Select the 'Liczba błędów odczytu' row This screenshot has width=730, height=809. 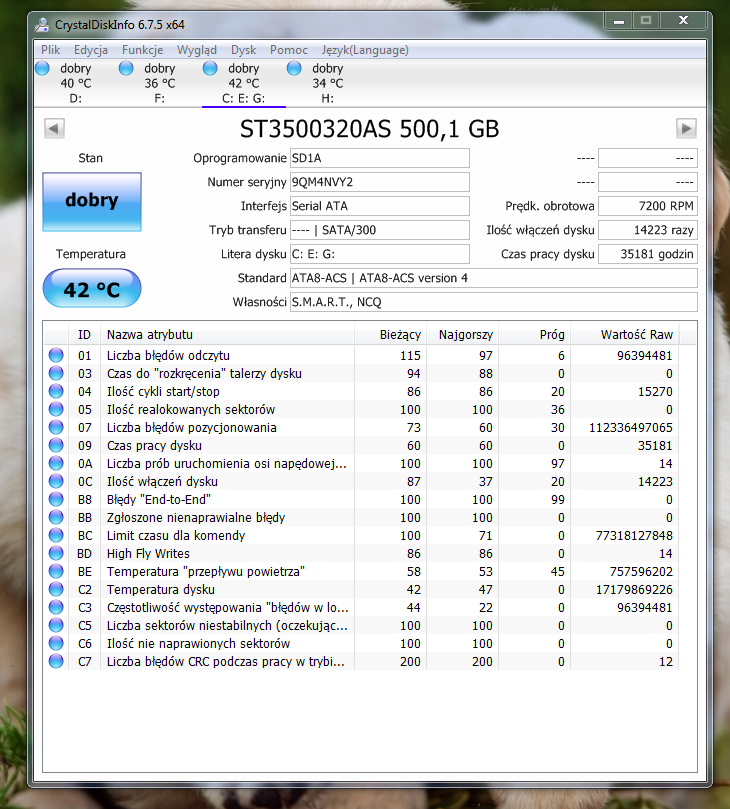point(361,355)
